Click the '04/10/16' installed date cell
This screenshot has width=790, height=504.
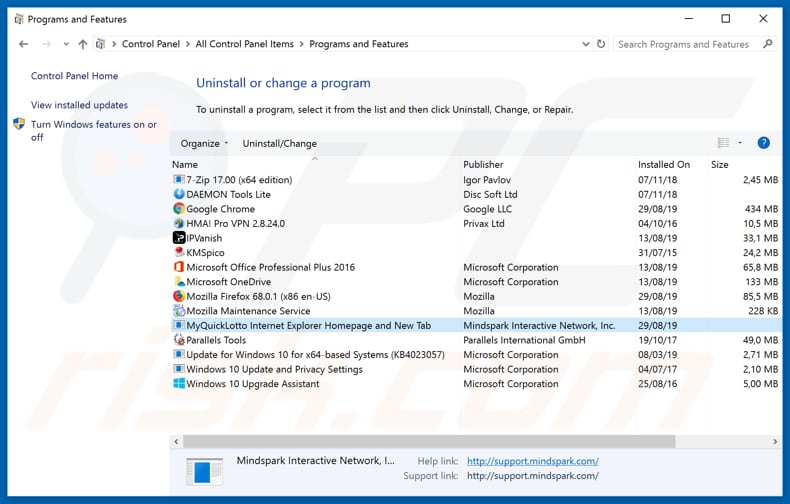657,223
